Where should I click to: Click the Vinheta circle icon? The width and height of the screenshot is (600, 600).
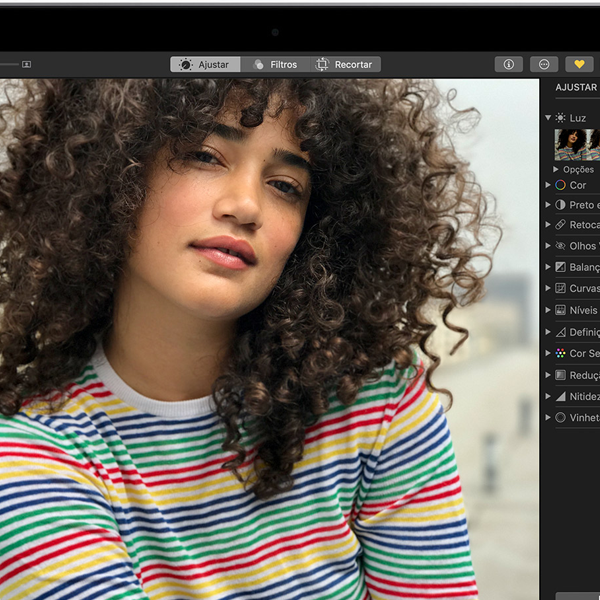561,417
